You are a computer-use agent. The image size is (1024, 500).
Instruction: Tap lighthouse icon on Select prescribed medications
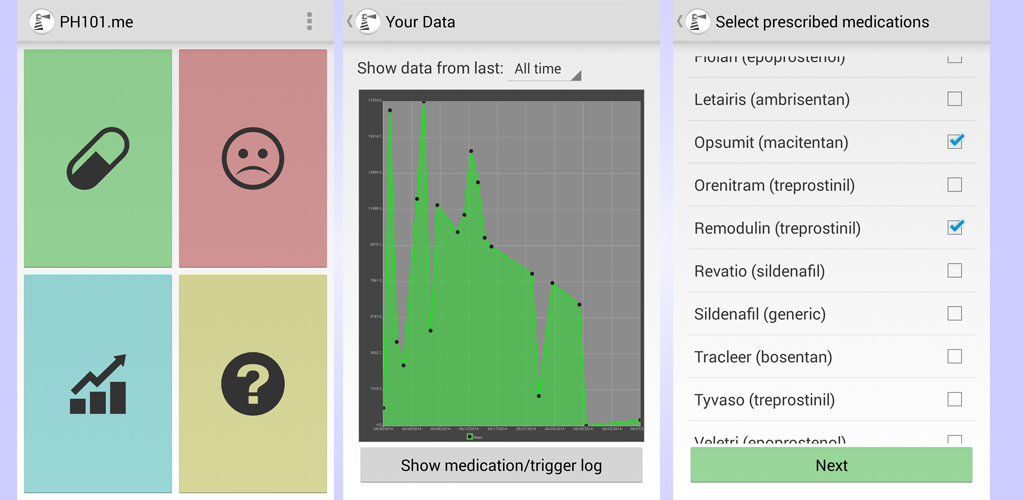tap(698, 22)
